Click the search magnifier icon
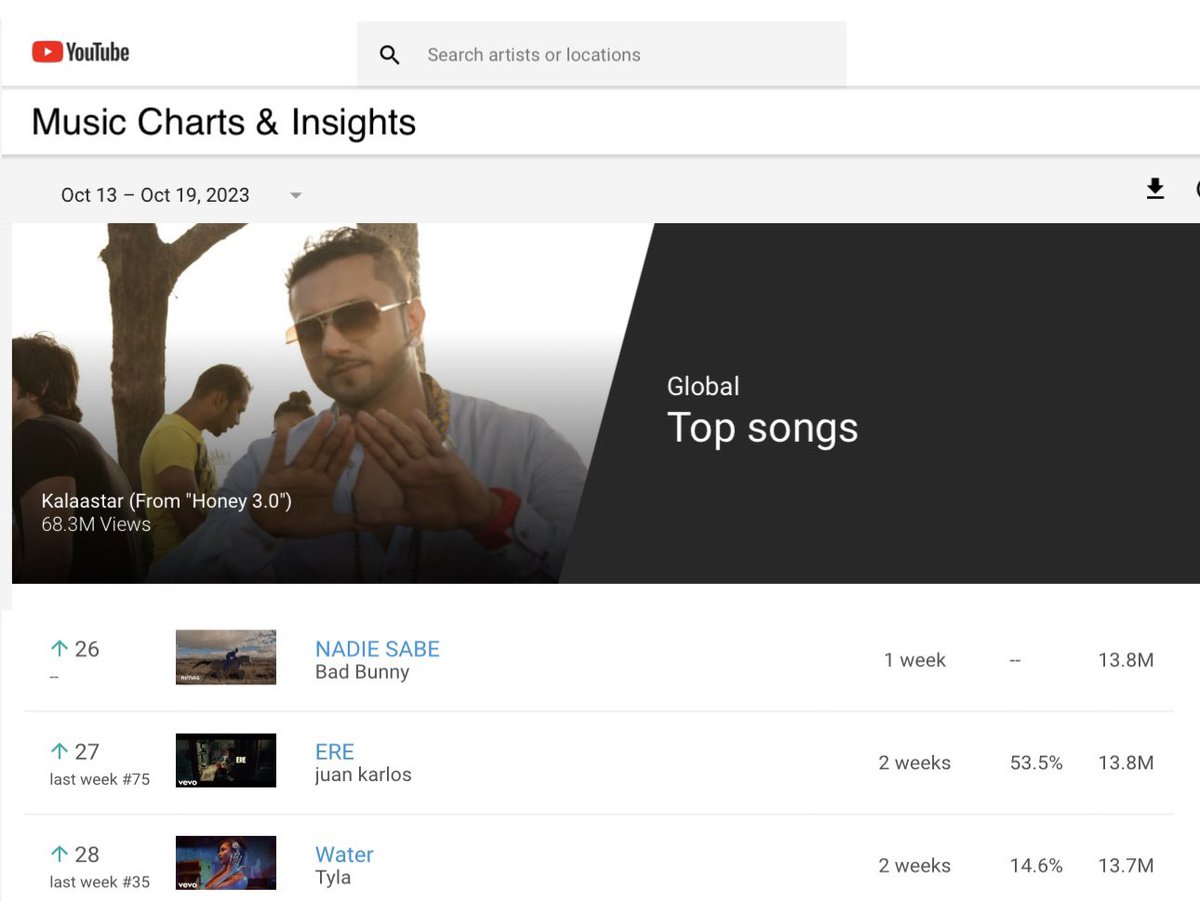1200x902 pixels. click(x=390, y=55)
